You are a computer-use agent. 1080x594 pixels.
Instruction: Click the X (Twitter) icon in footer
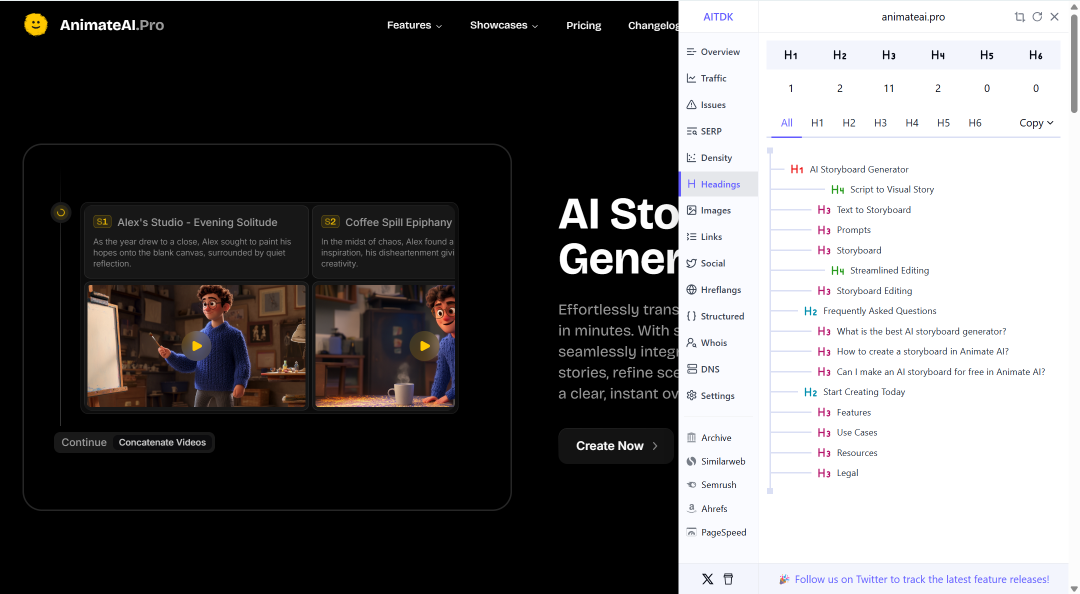[707, 579]
